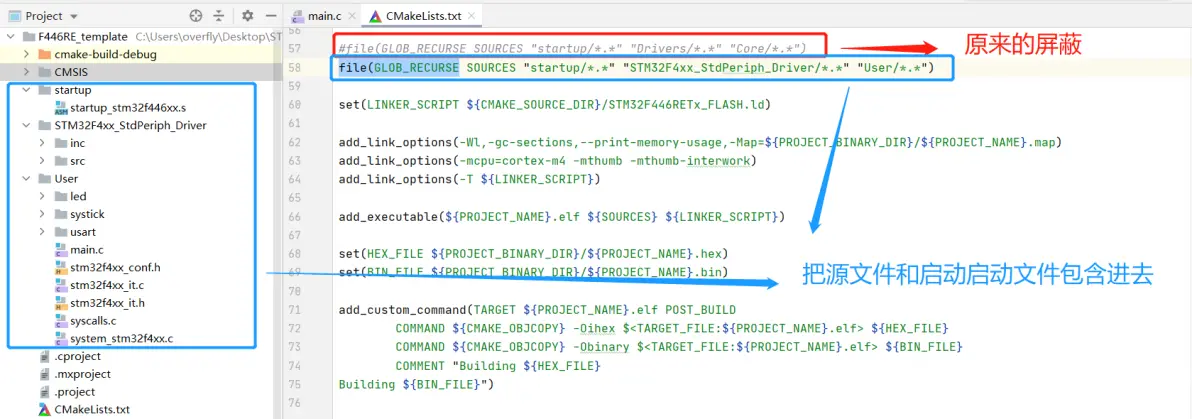Screen dimensions: 1192x419
Task: Expand the src folder
Action: click(44, 160)
